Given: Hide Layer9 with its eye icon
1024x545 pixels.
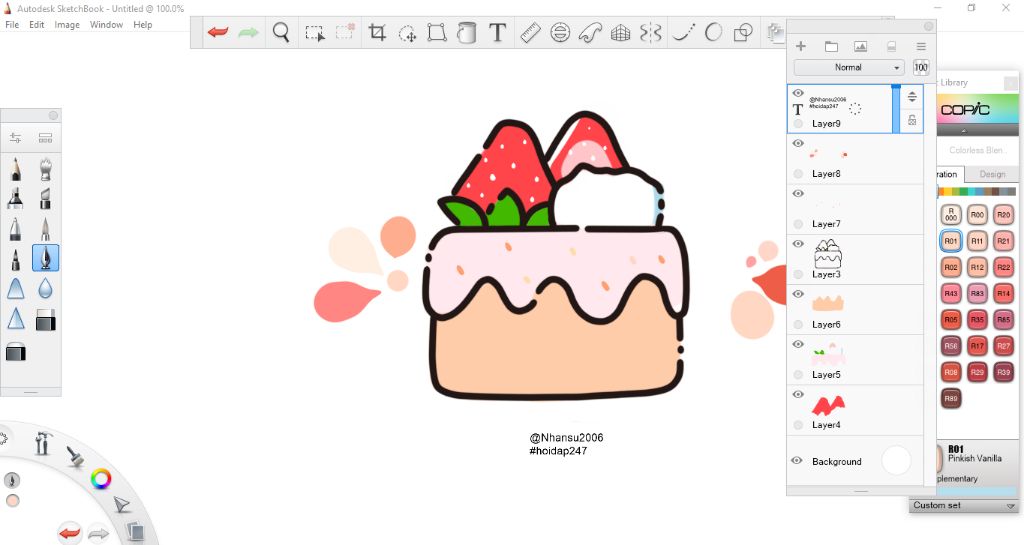Looking at the screenshot, I should point(798,93).
